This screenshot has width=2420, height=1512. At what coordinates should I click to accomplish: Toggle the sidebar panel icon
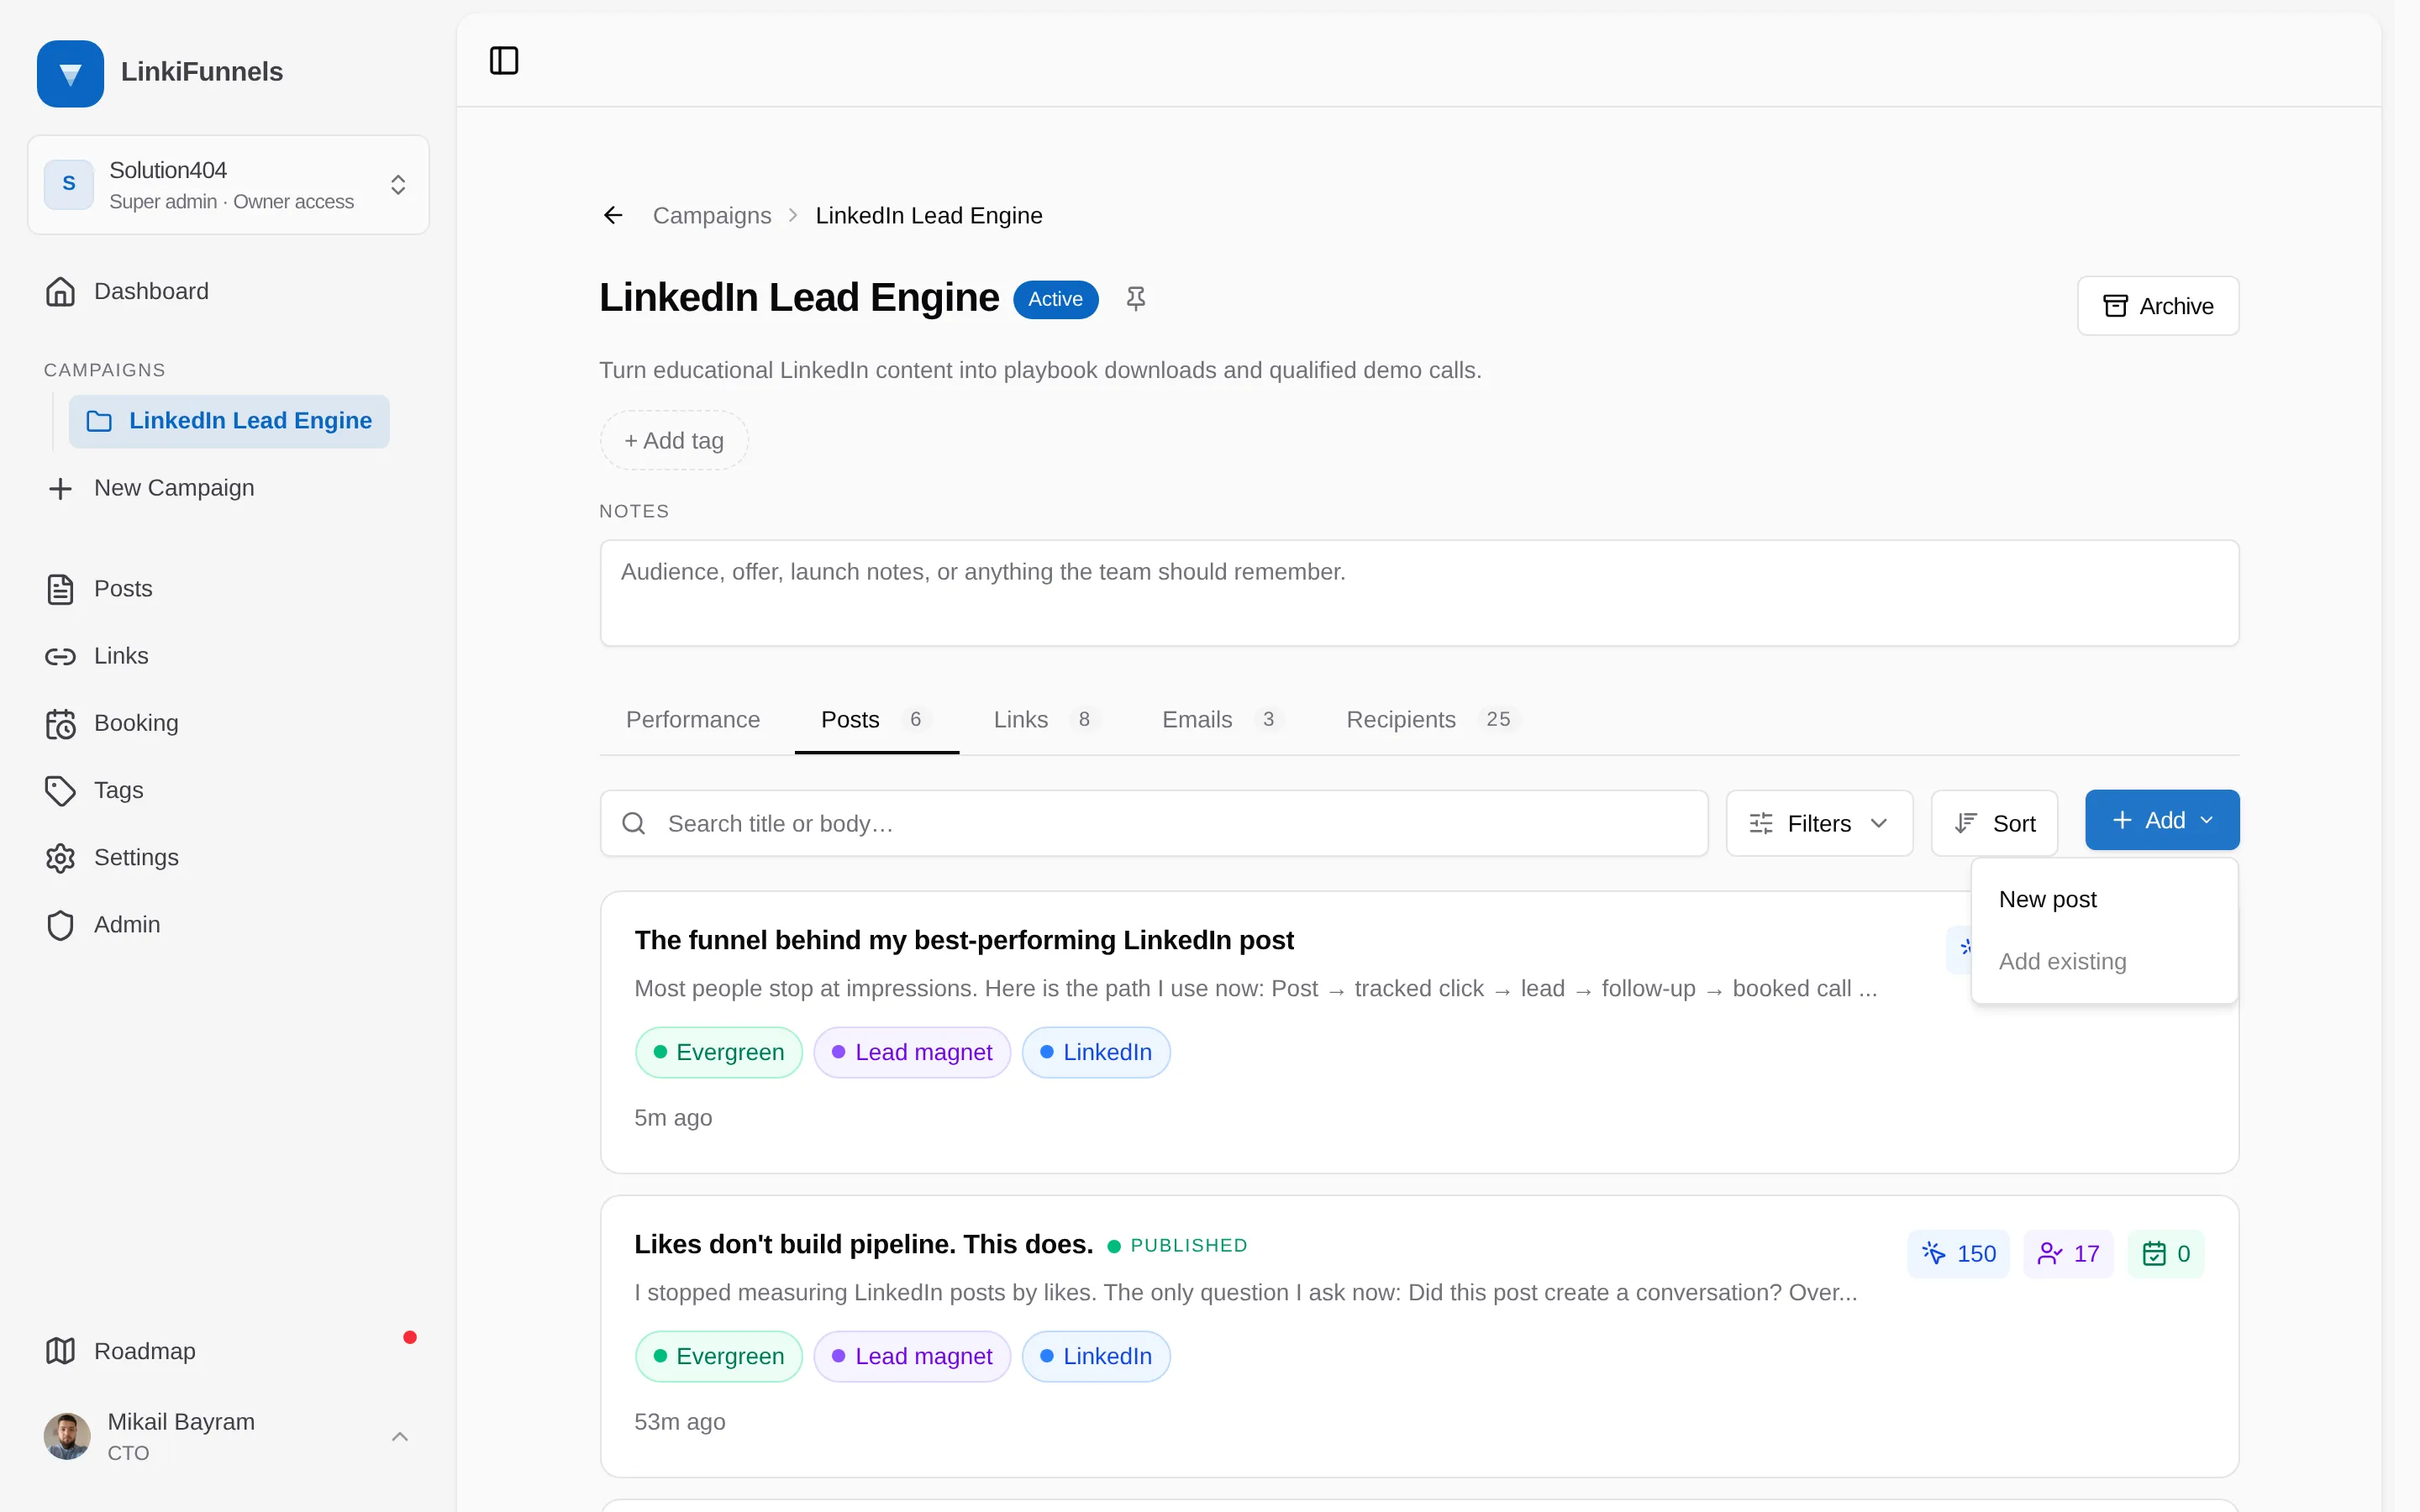pos(504,61)
